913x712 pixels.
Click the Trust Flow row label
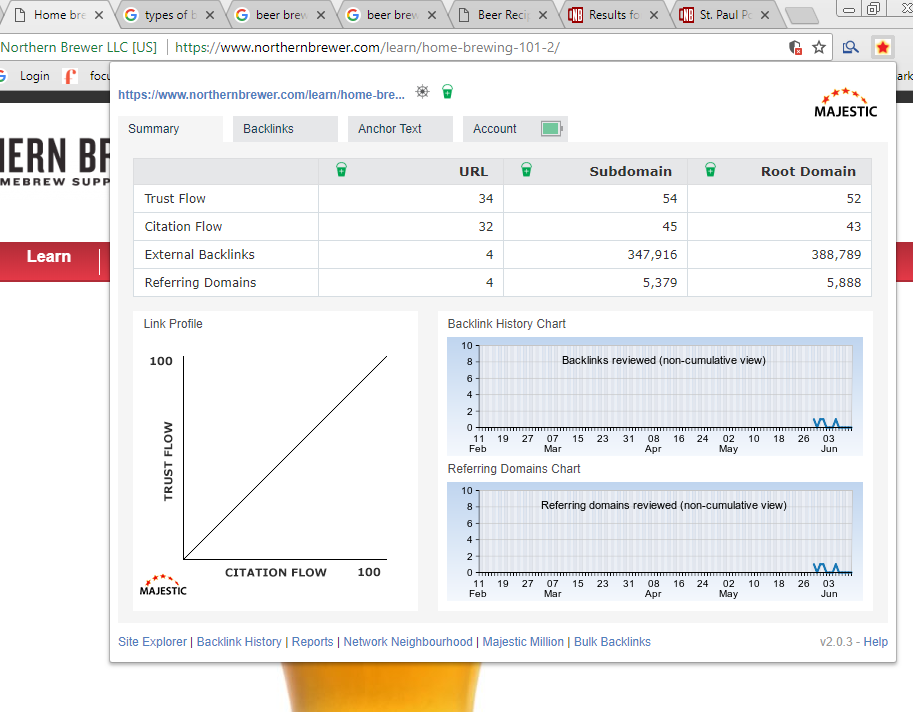[175, 199]
